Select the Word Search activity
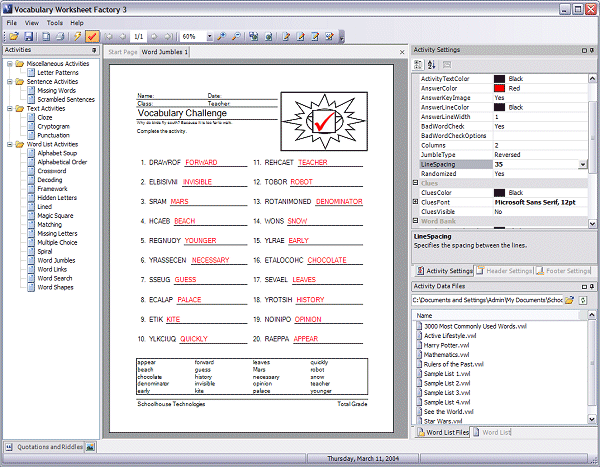Viewport: 600px width, 467px height. (55, 278)
